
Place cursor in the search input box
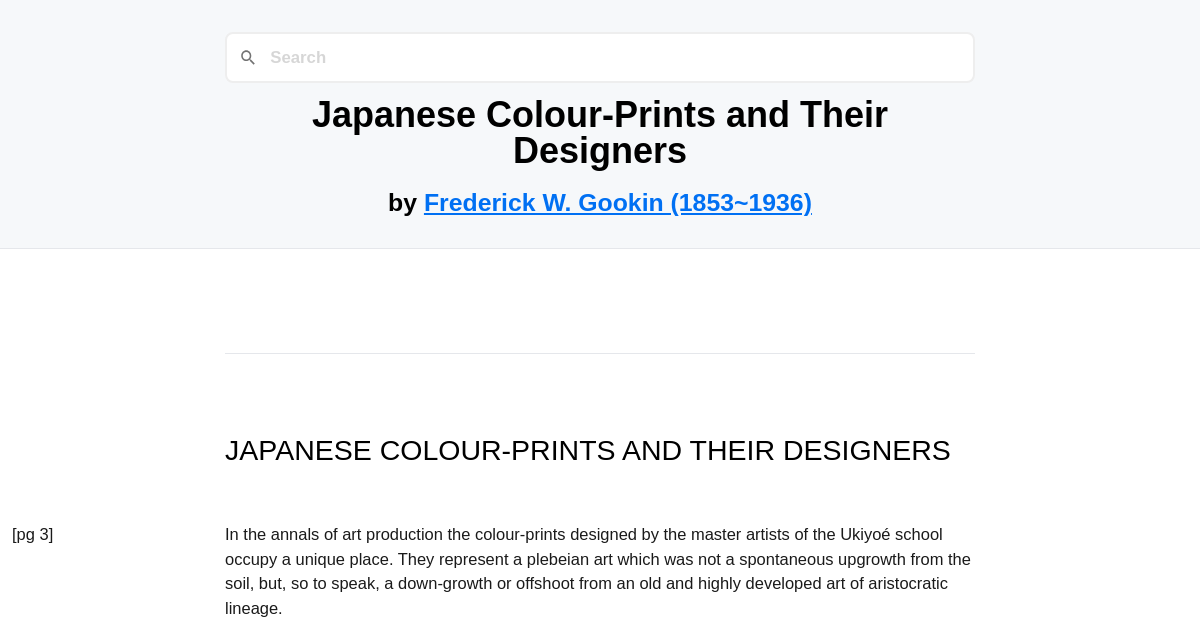pyautogui.click(x=500, y=57)
